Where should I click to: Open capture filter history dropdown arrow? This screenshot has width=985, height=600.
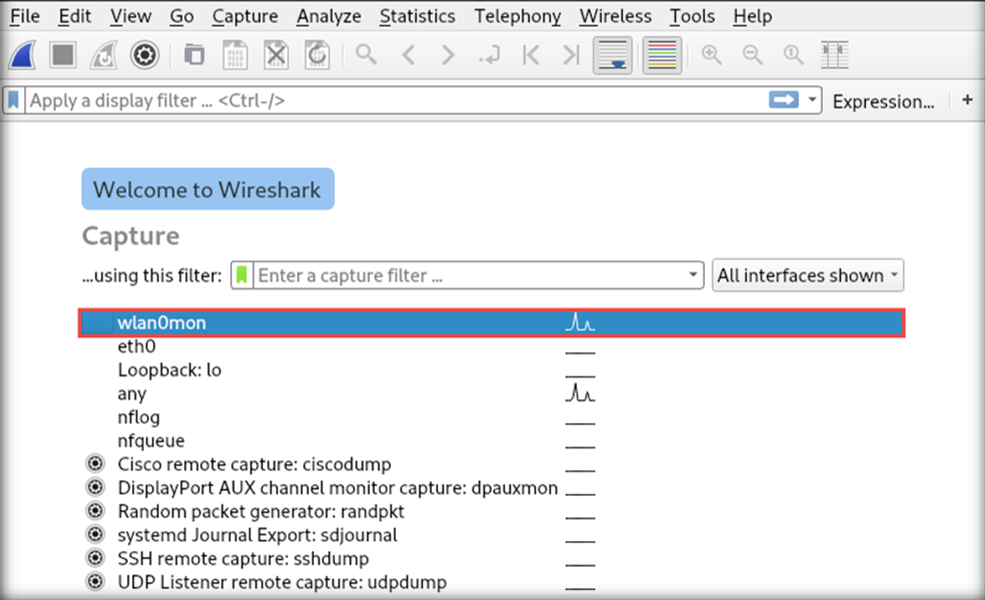pos(693,275)
